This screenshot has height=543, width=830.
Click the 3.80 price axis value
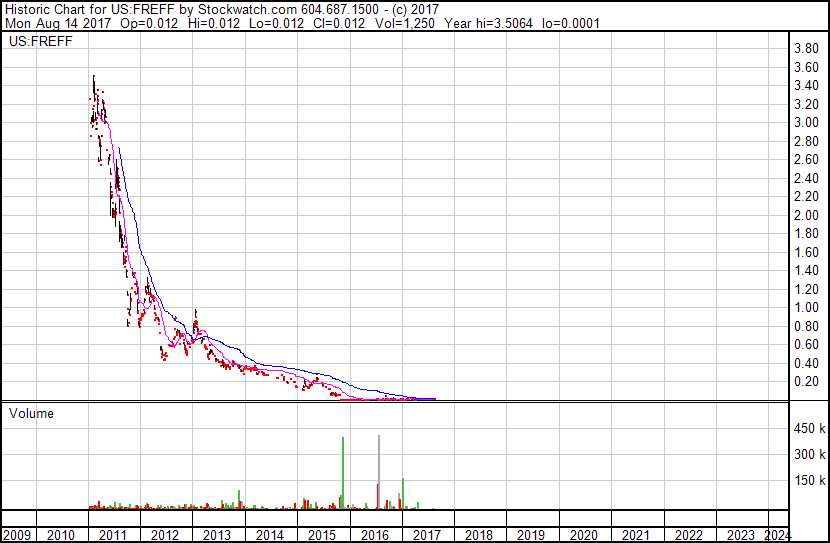(806, 49)
